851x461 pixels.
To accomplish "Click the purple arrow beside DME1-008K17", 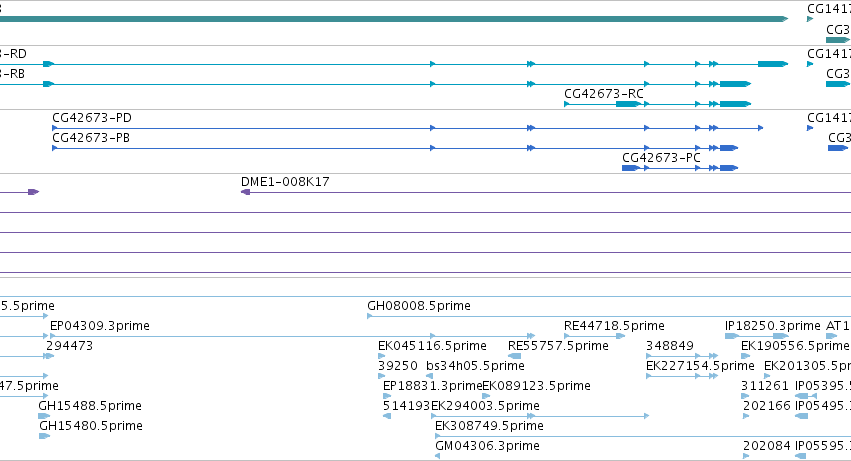I will (245, 192).
